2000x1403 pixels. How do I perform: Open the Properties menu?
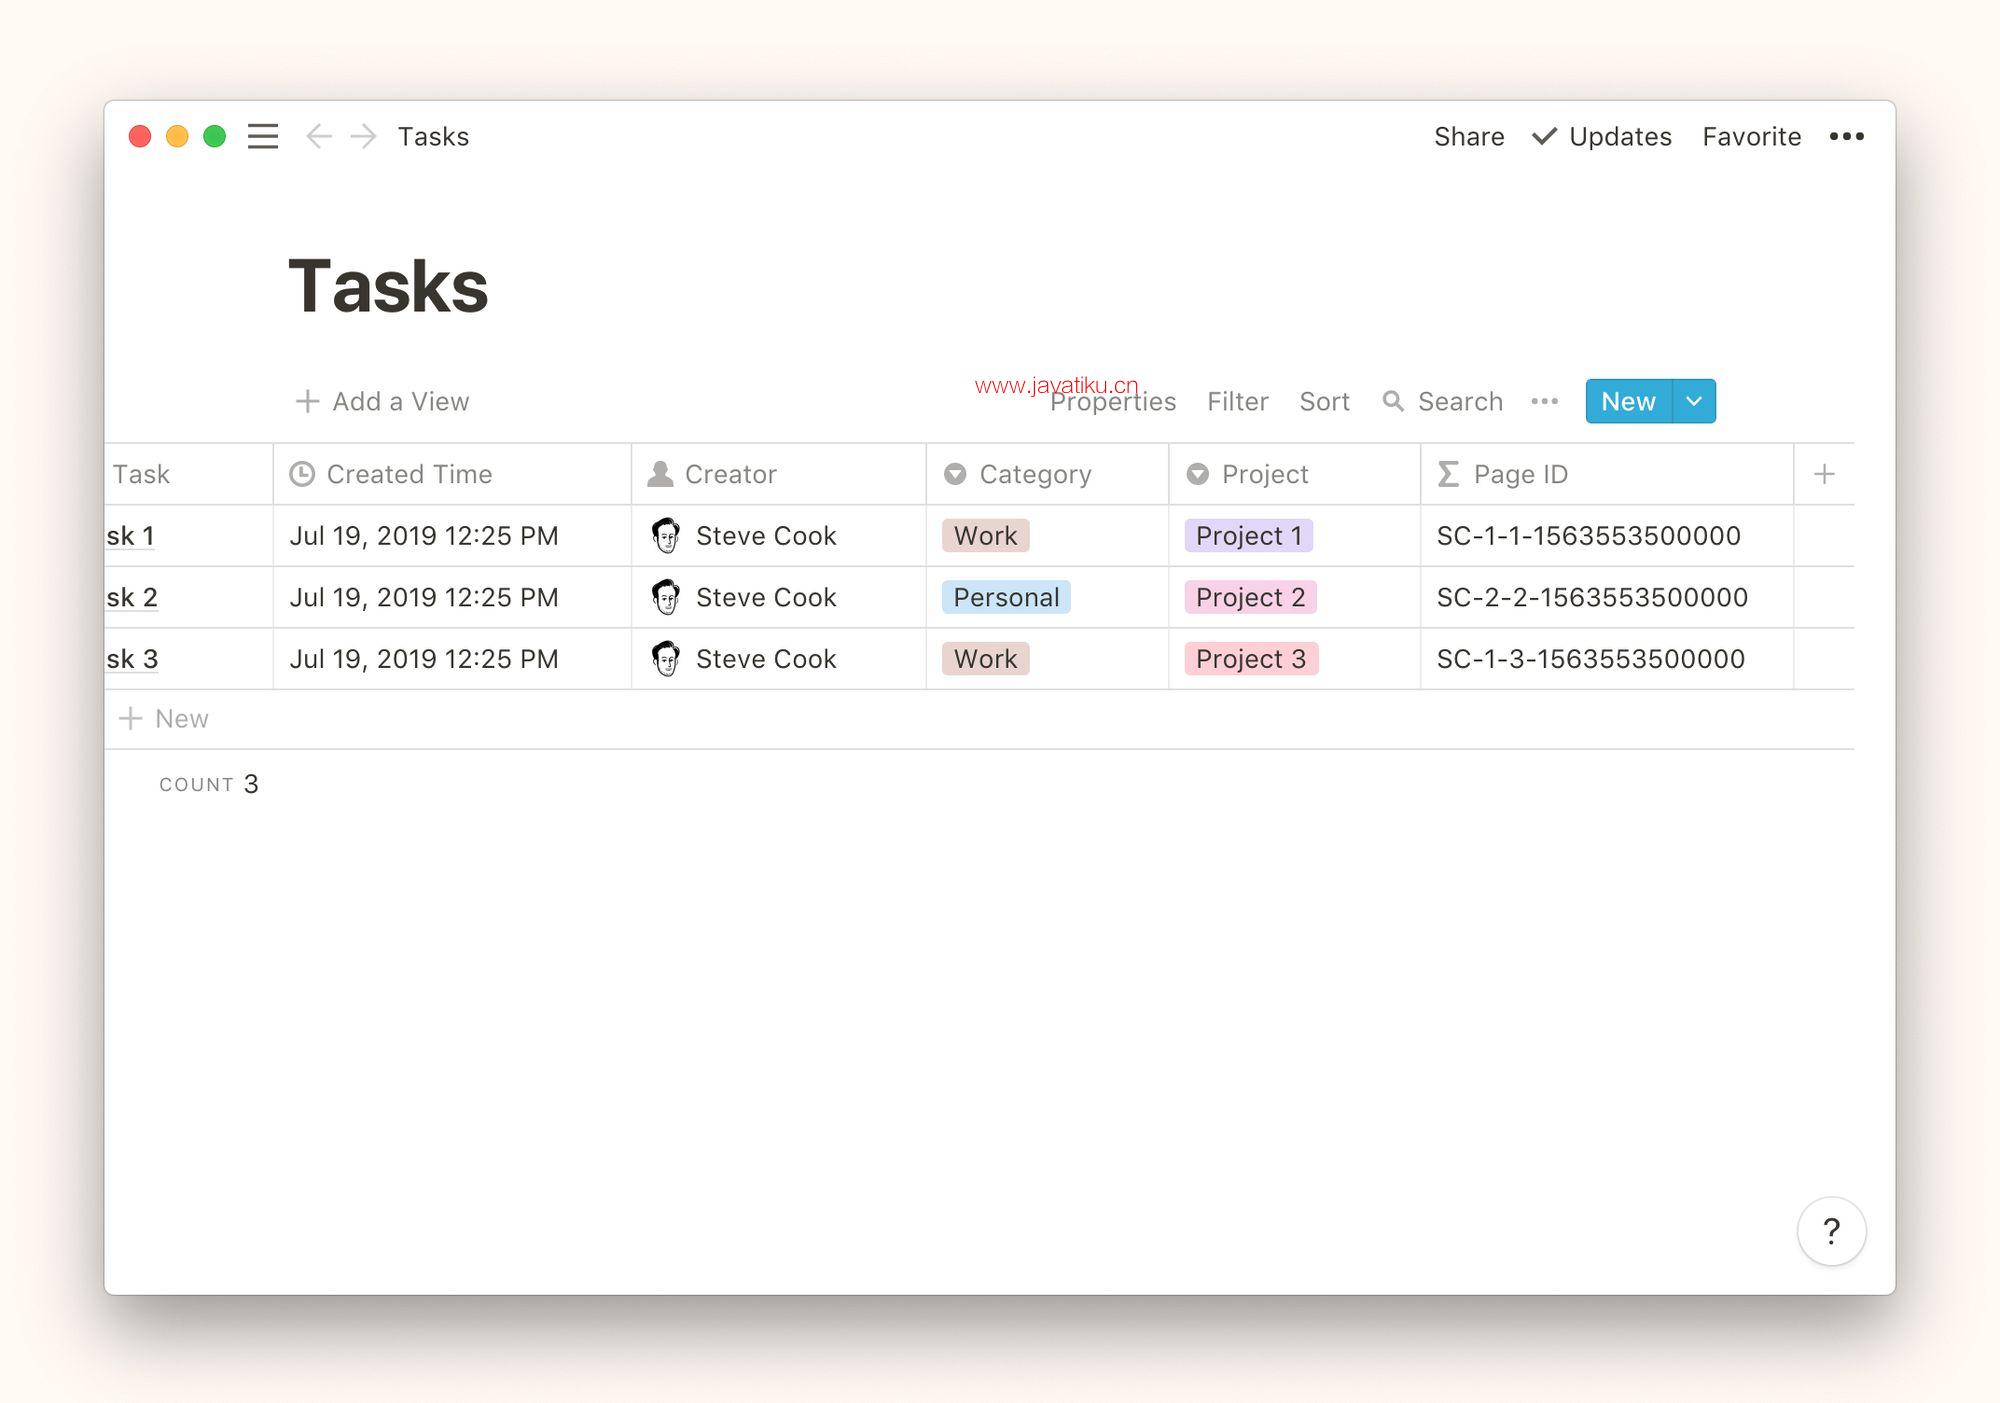(1112, 401)
